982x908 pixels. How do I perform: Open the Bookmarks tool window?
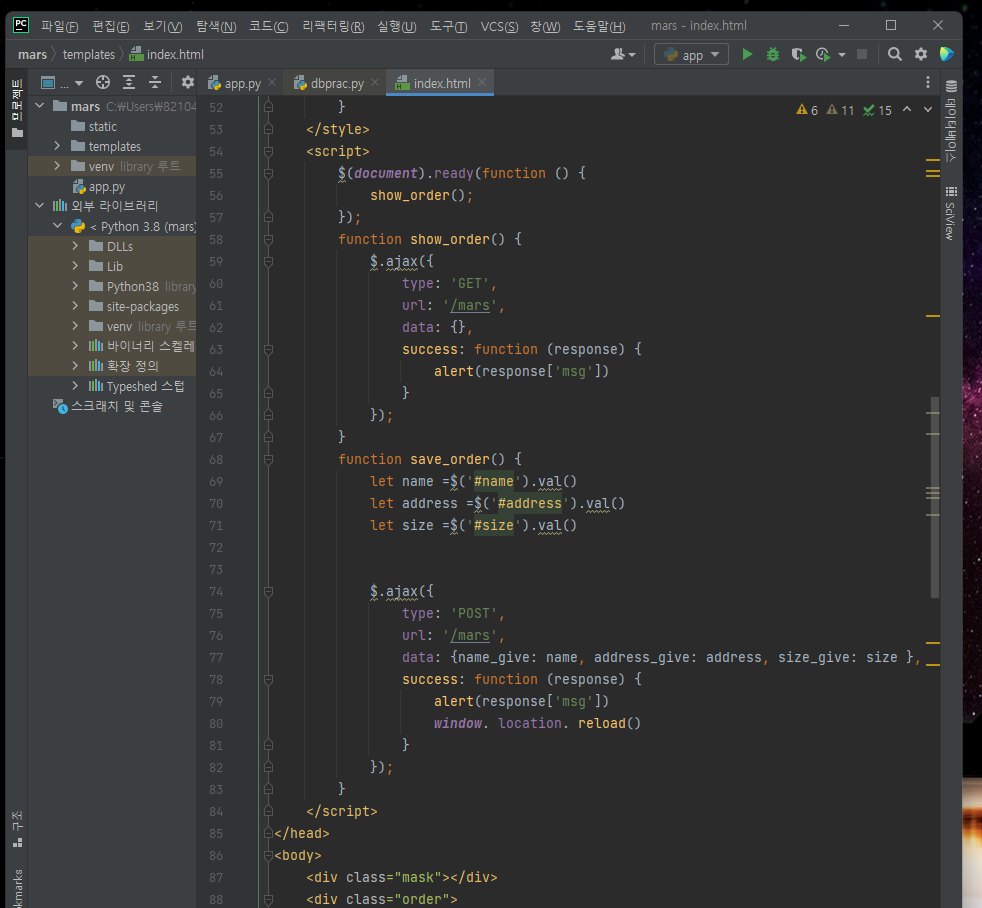click(x=18, y=888)
